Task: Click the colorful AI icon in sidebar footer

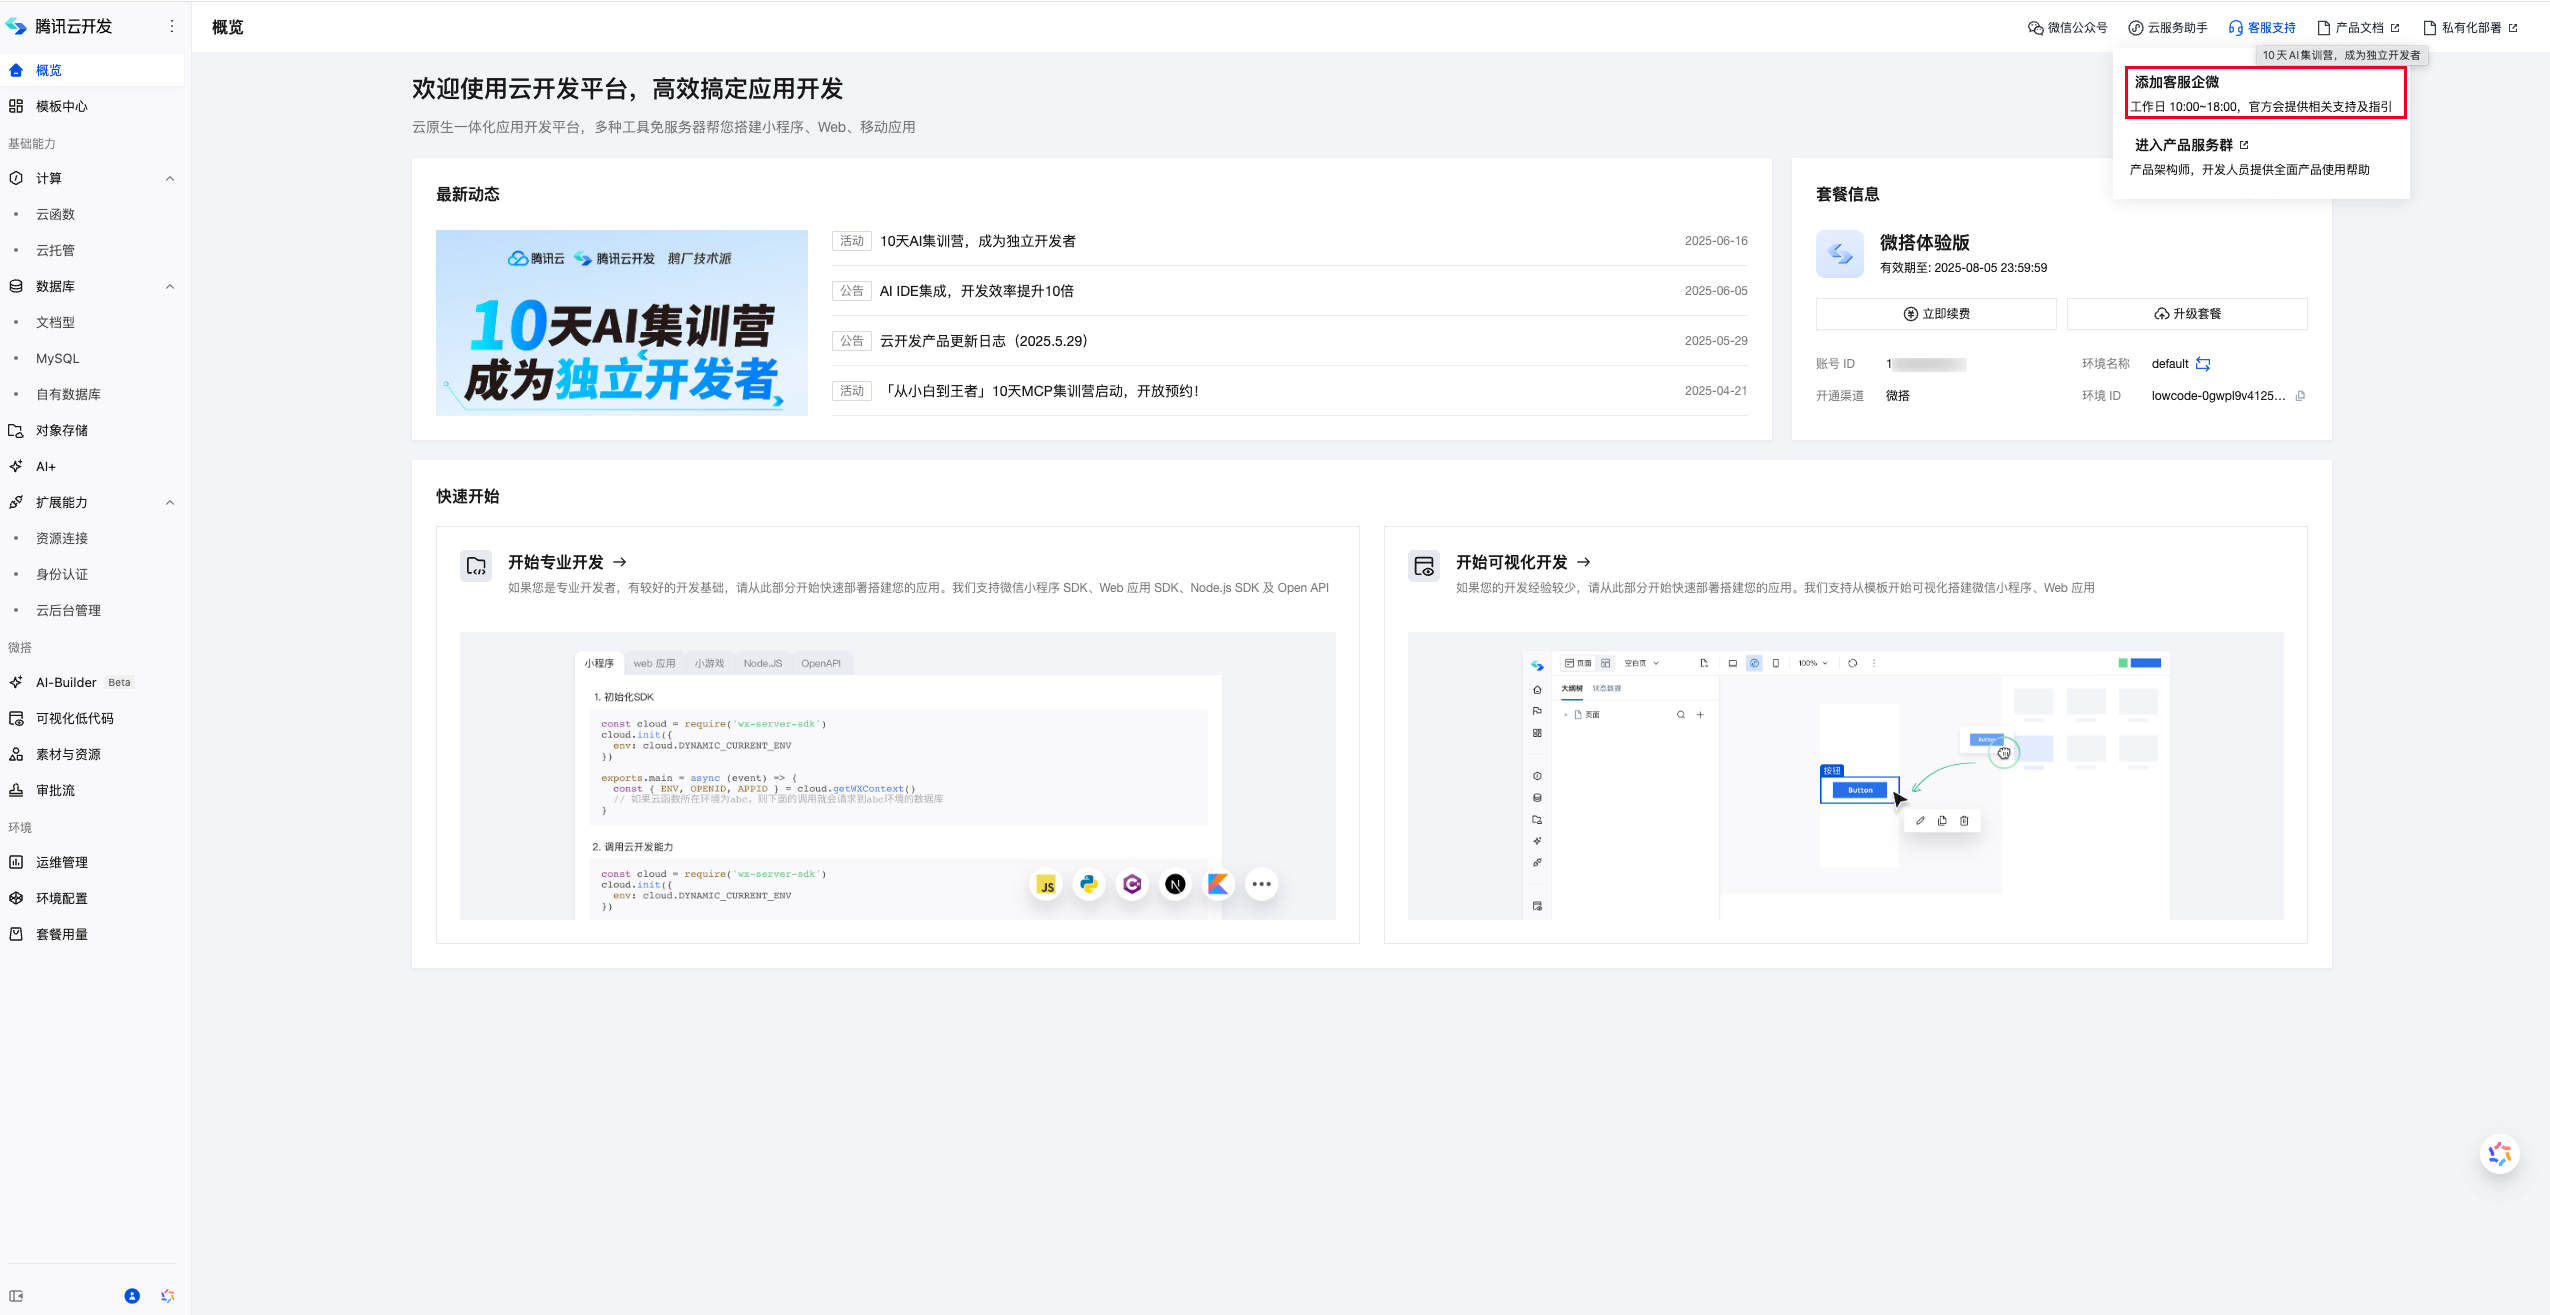Action: pyautogui.click(x=167, y=1296)
